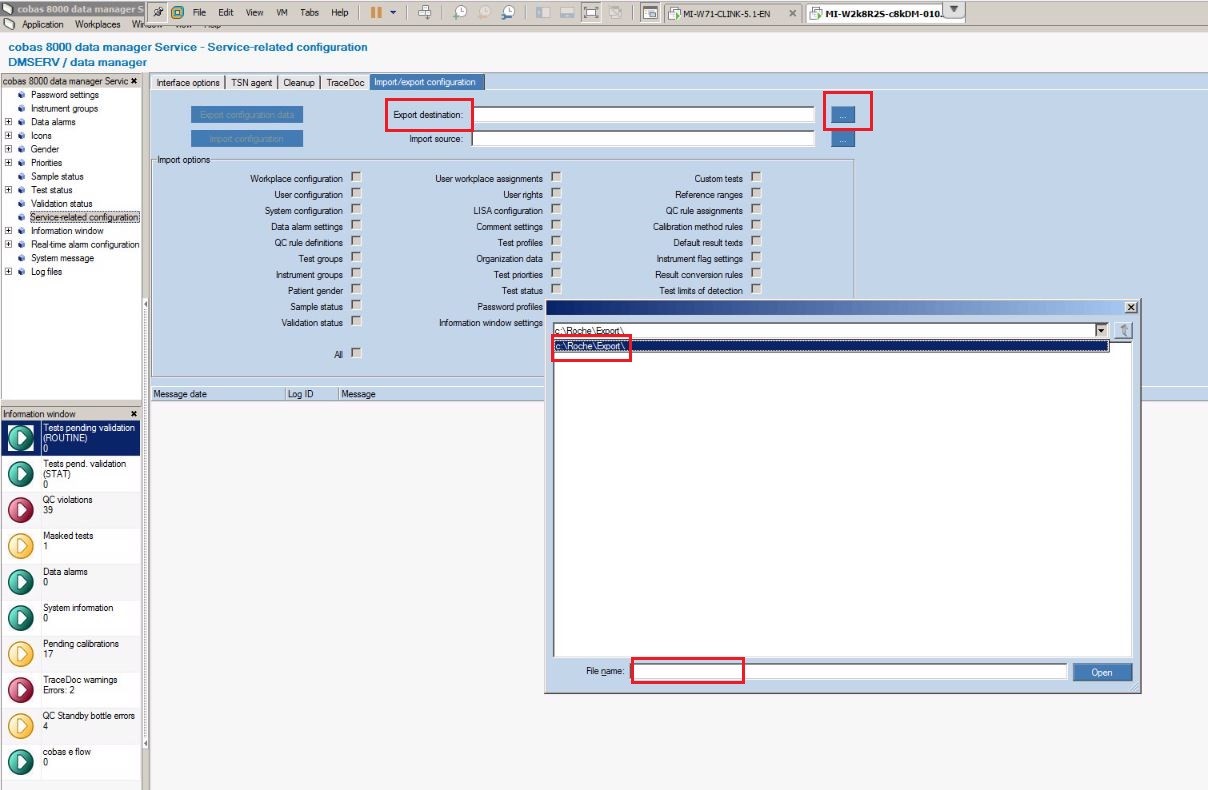Toggle the All checkbox
This screenshot has width=1208, height=790.
click(356, 353)
